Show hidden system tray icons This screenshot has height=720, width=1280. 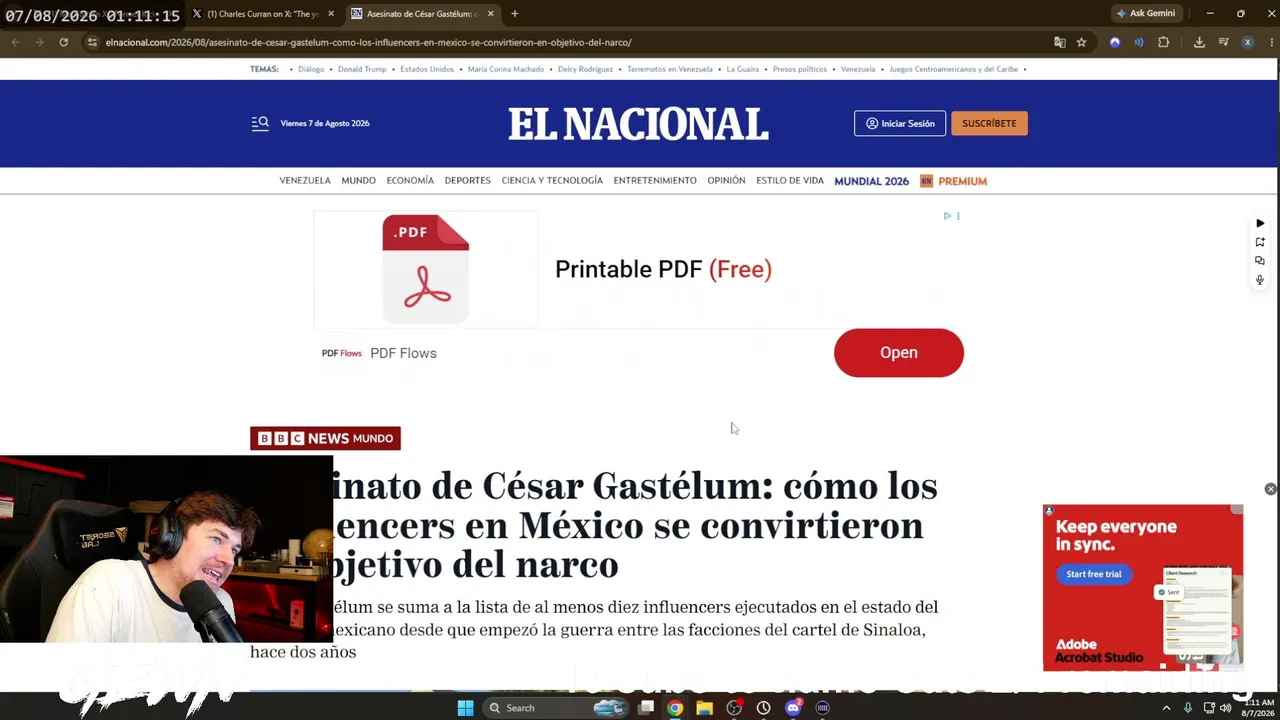click(1166, 708)
